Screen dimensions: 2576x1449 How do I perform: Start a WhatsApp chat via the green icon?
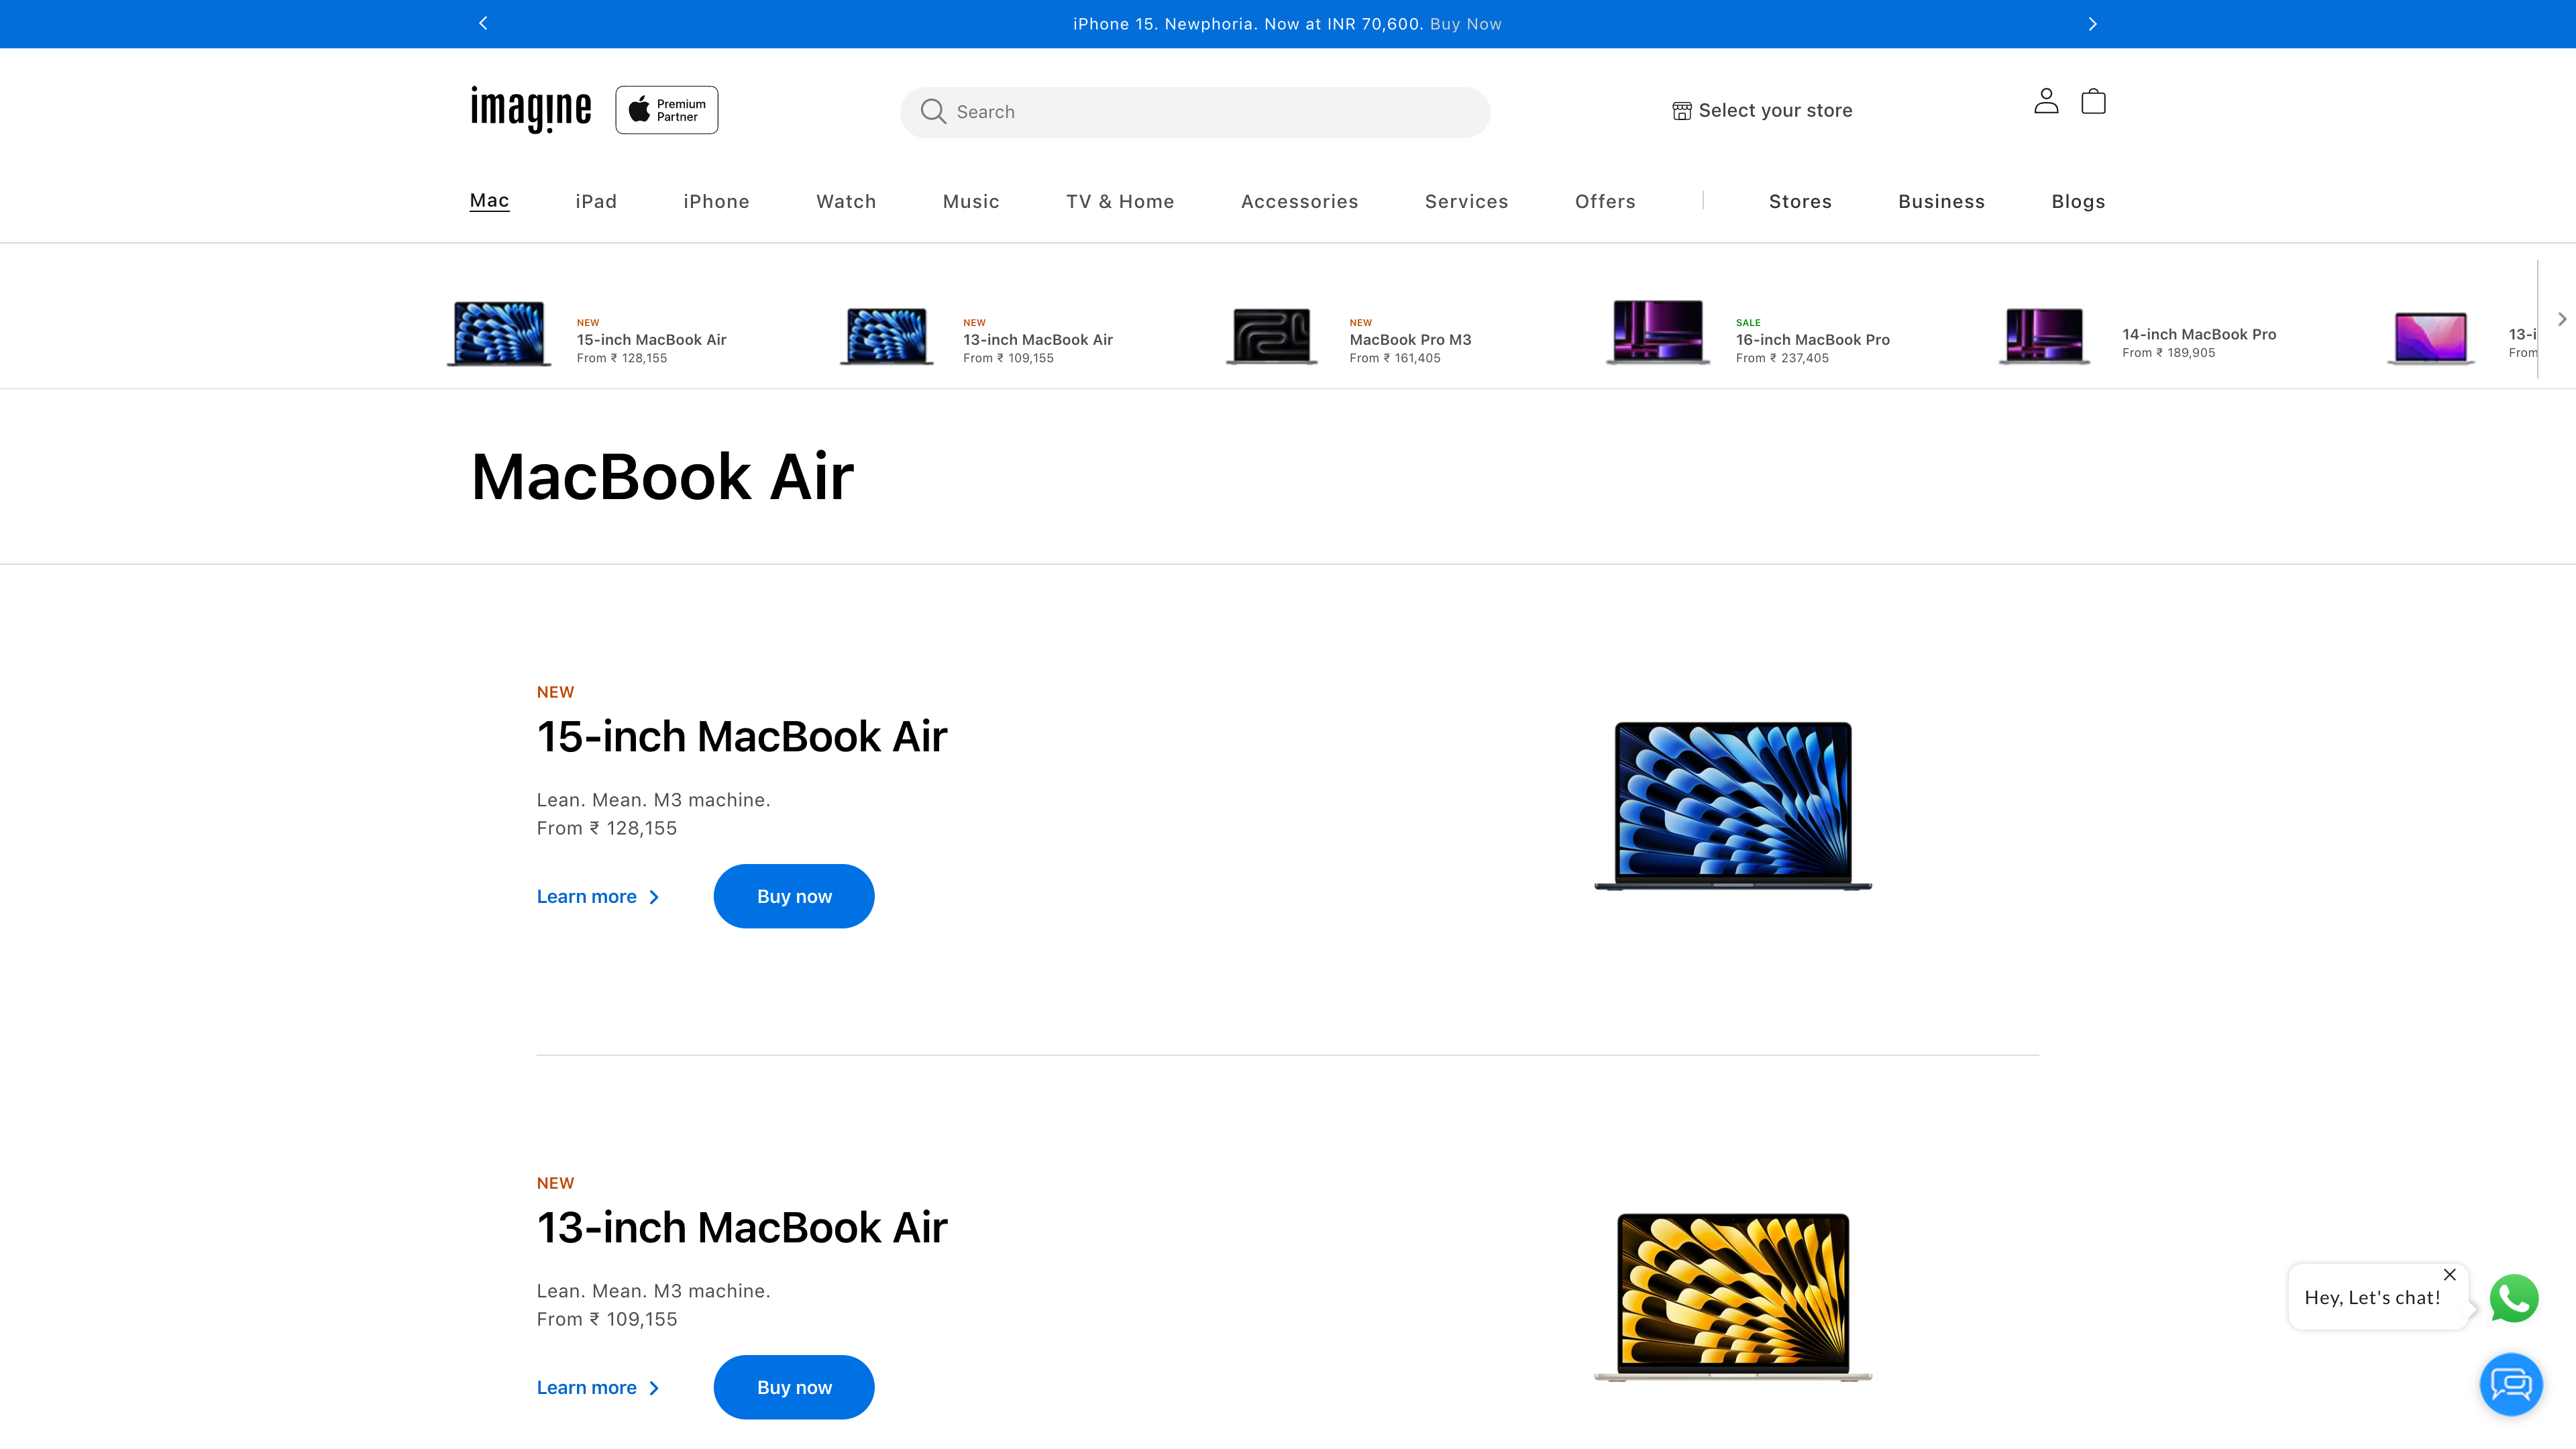[x=2513, y=1298]
